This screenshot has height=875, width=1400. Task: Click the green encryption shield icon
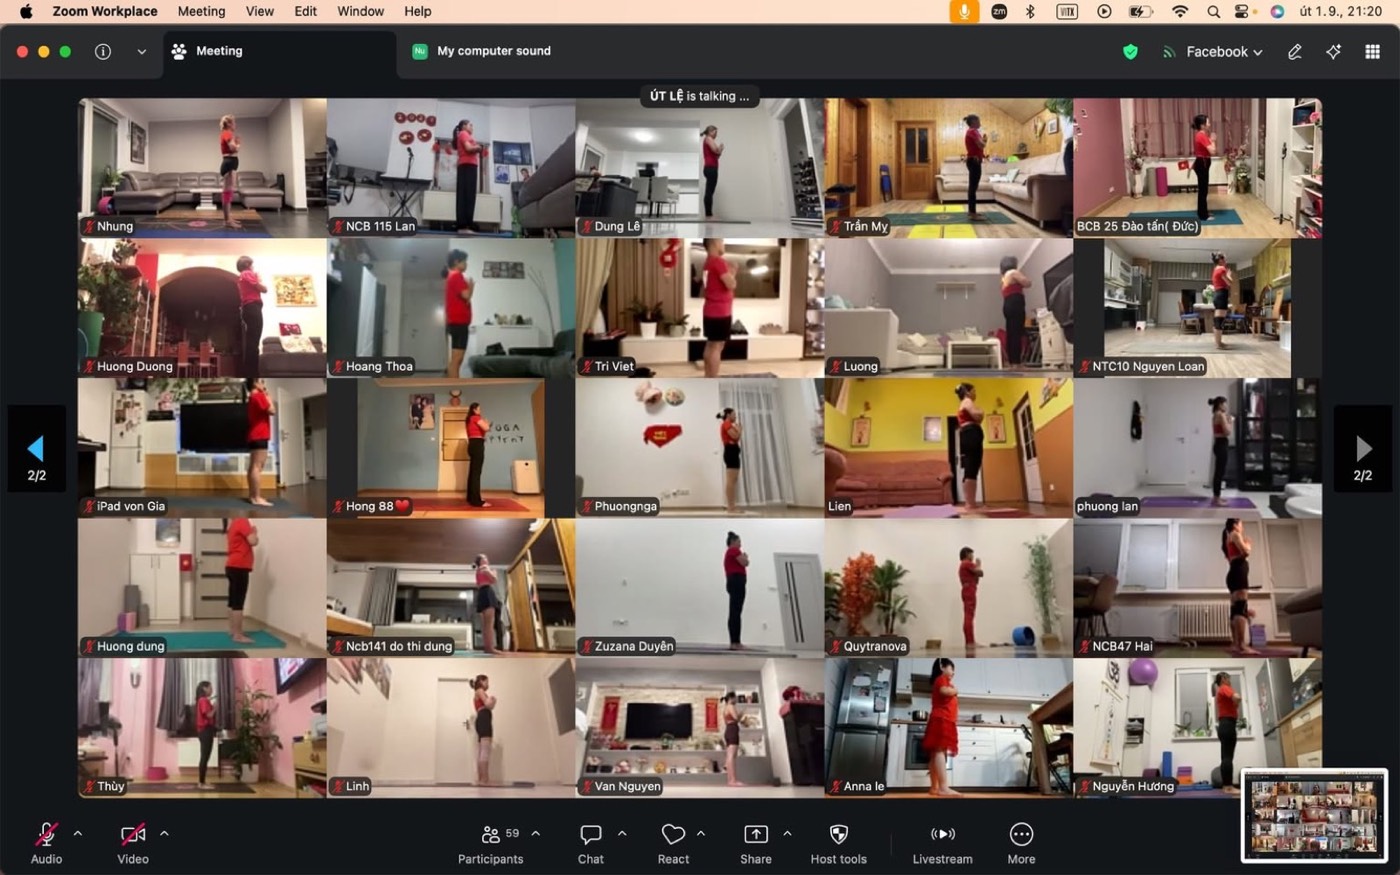(1130, 52)
